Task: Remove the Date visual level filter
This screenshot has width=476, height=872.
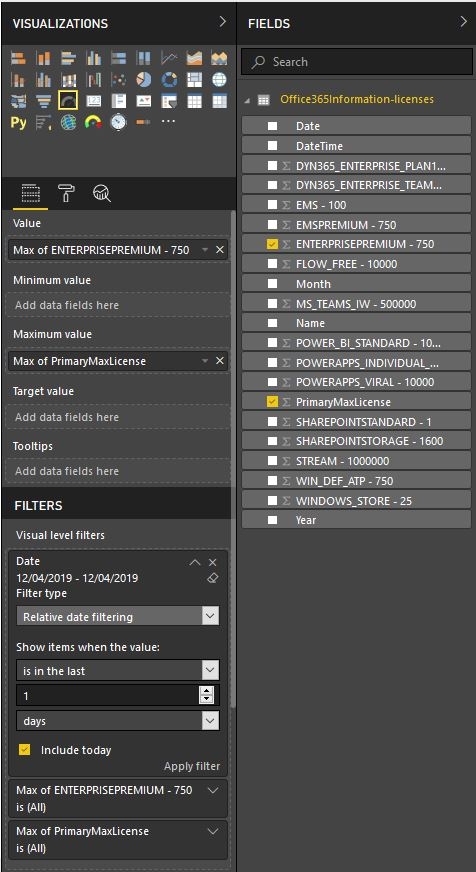Action: click(x=212, y=562)
